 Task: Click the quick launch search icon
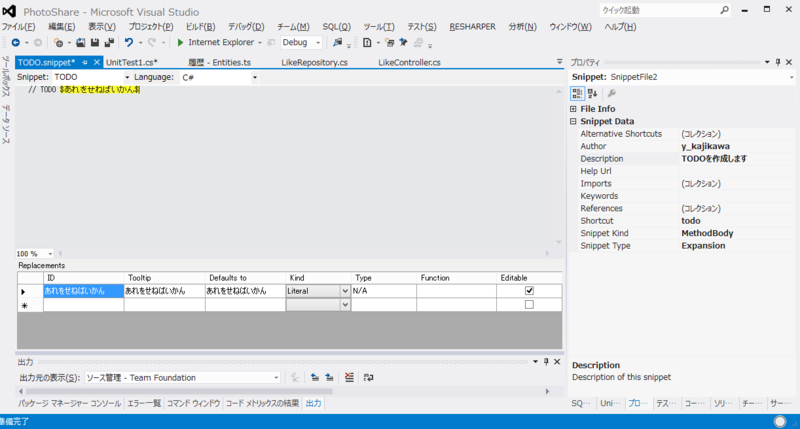724,10
